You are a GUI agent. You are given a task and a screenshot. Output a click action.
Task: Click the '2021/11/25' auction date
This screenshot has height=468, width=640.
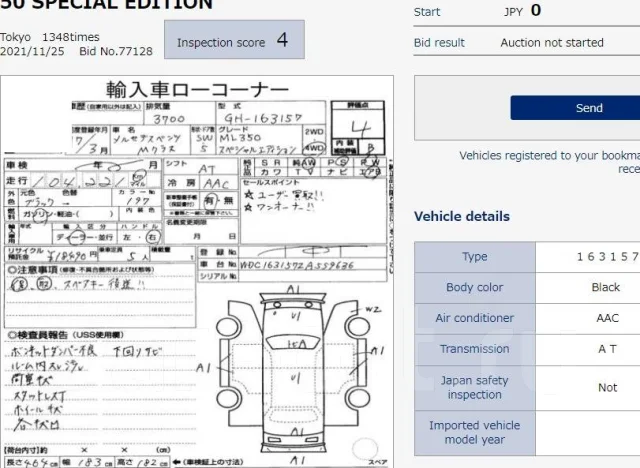click(32, 51)
